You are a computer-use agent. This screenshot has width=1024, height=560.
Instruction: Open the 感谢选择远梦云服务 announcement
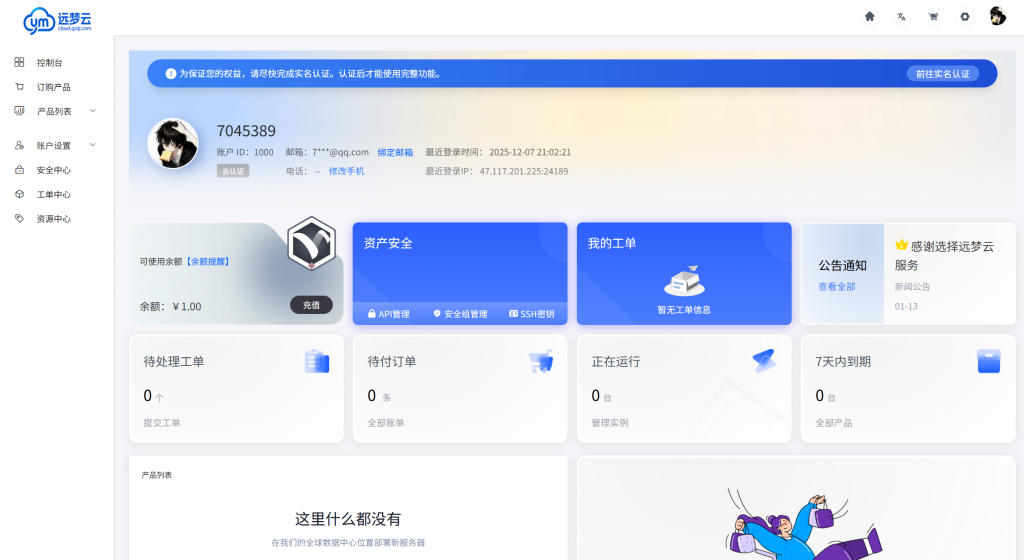point(944,255)
